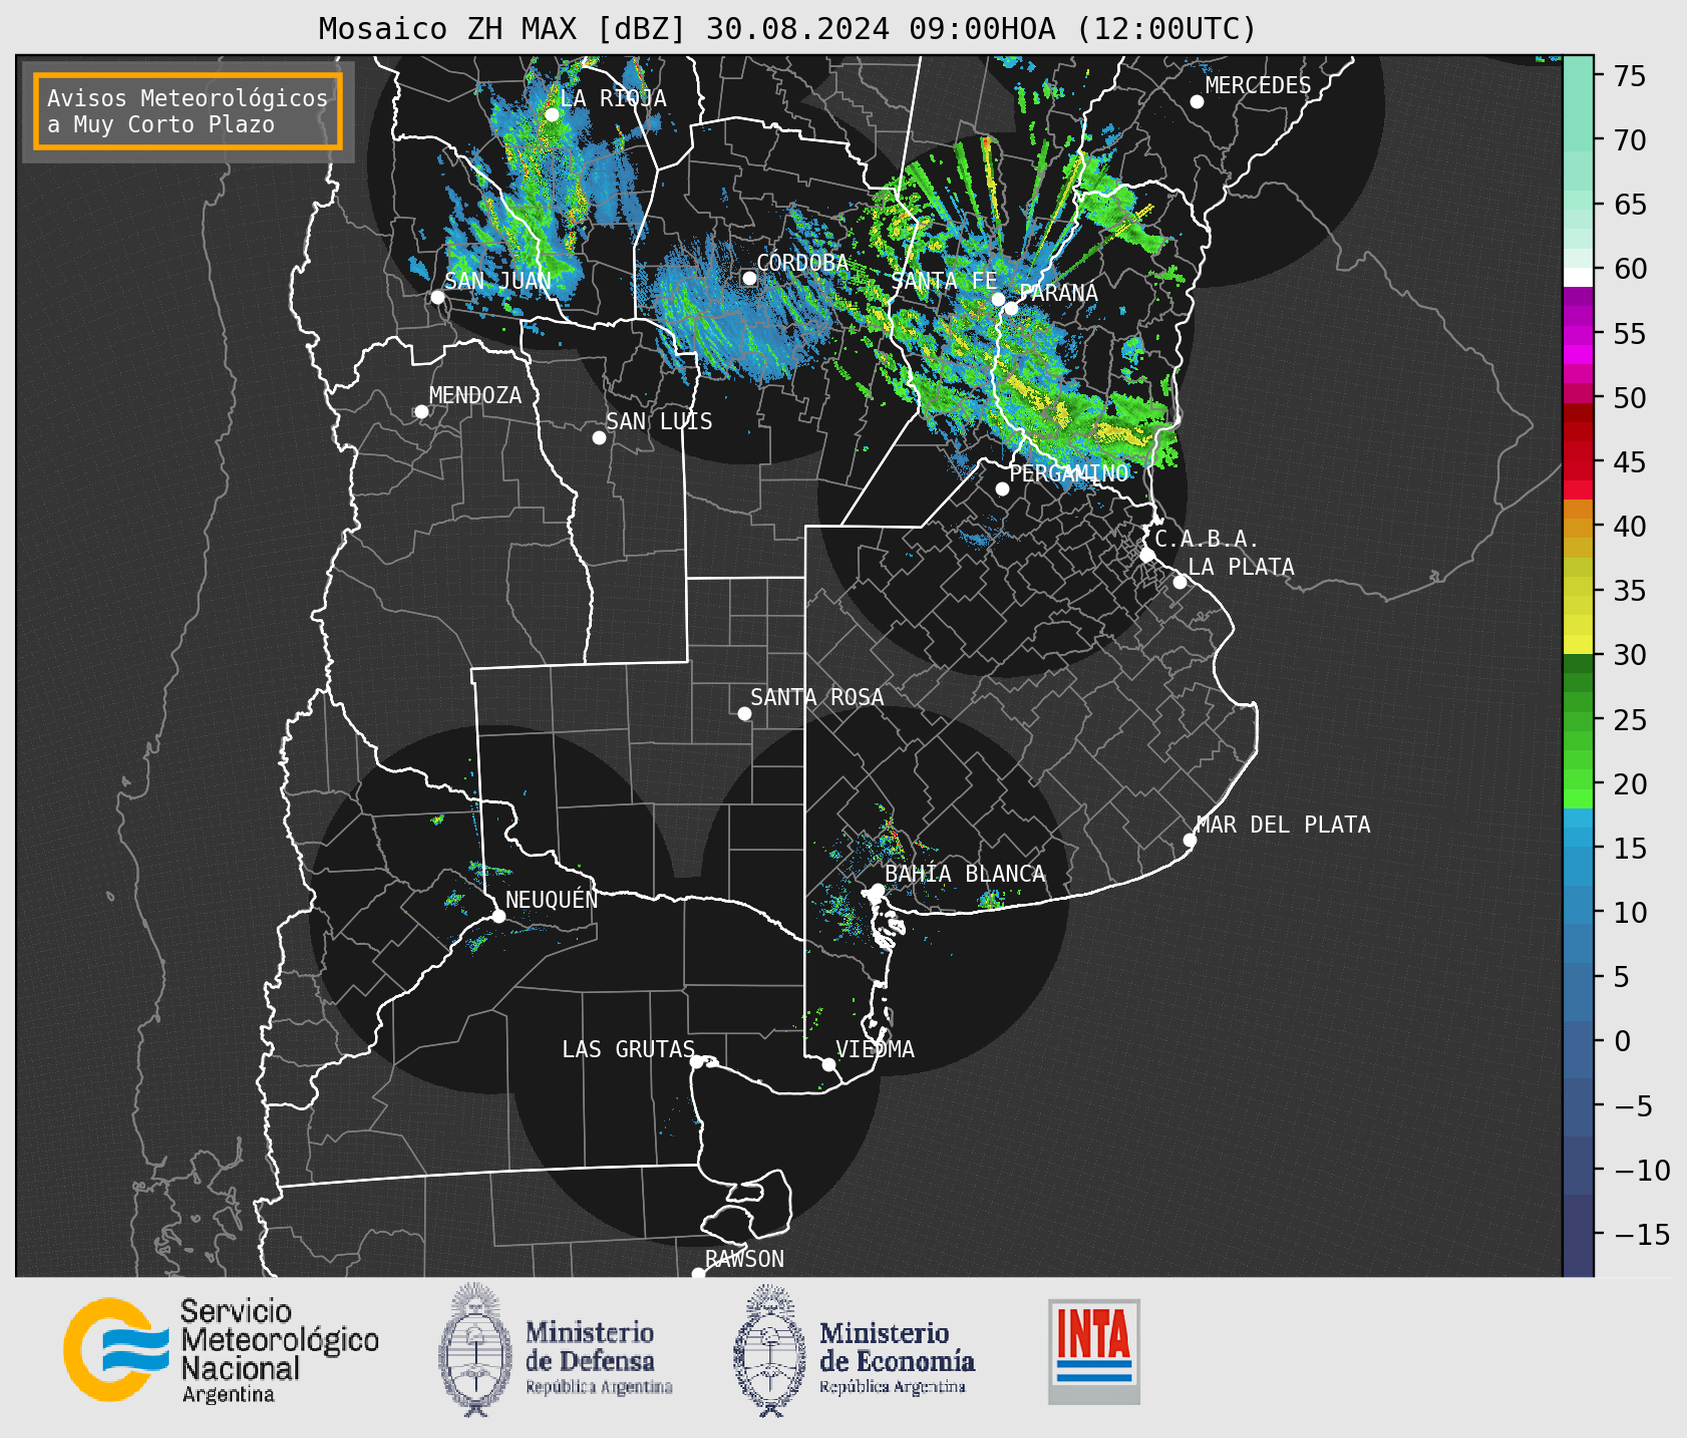The height and width of the screenshot is (1438, 1687).
Task: Click the Rawson city marker dot
Action: click(x=698, y=1274)
